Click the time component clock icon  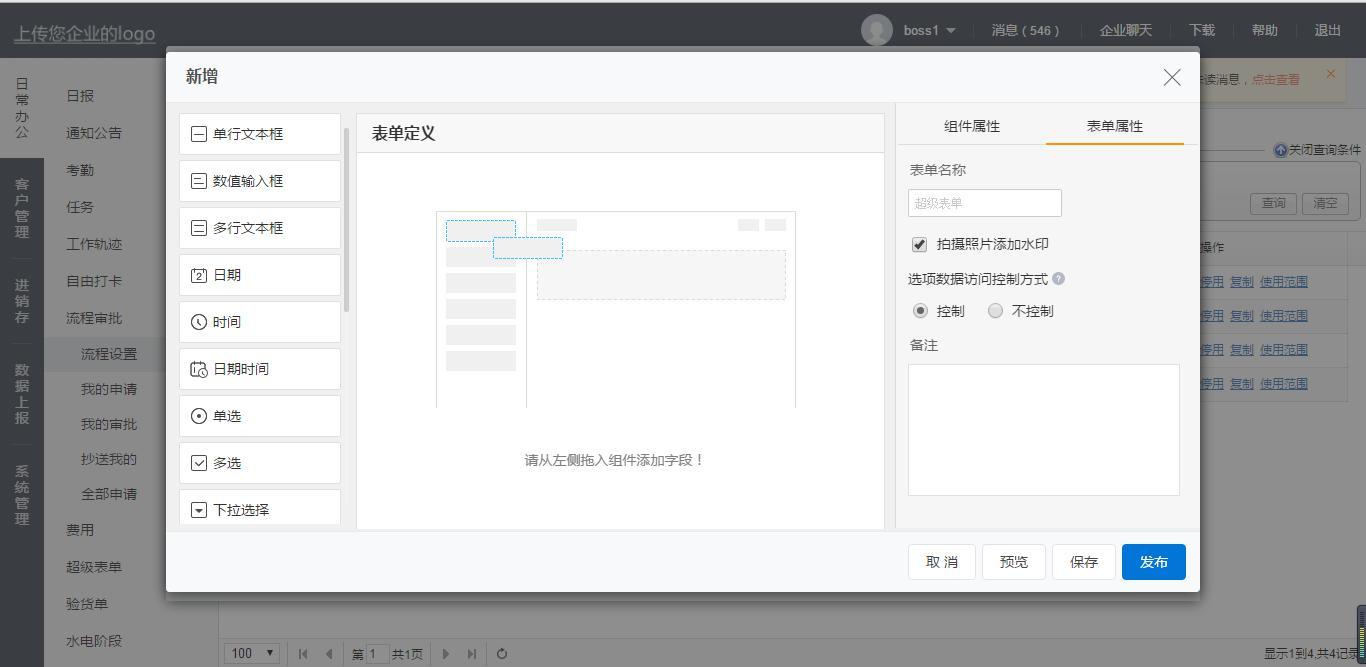(x=199, y=322)
